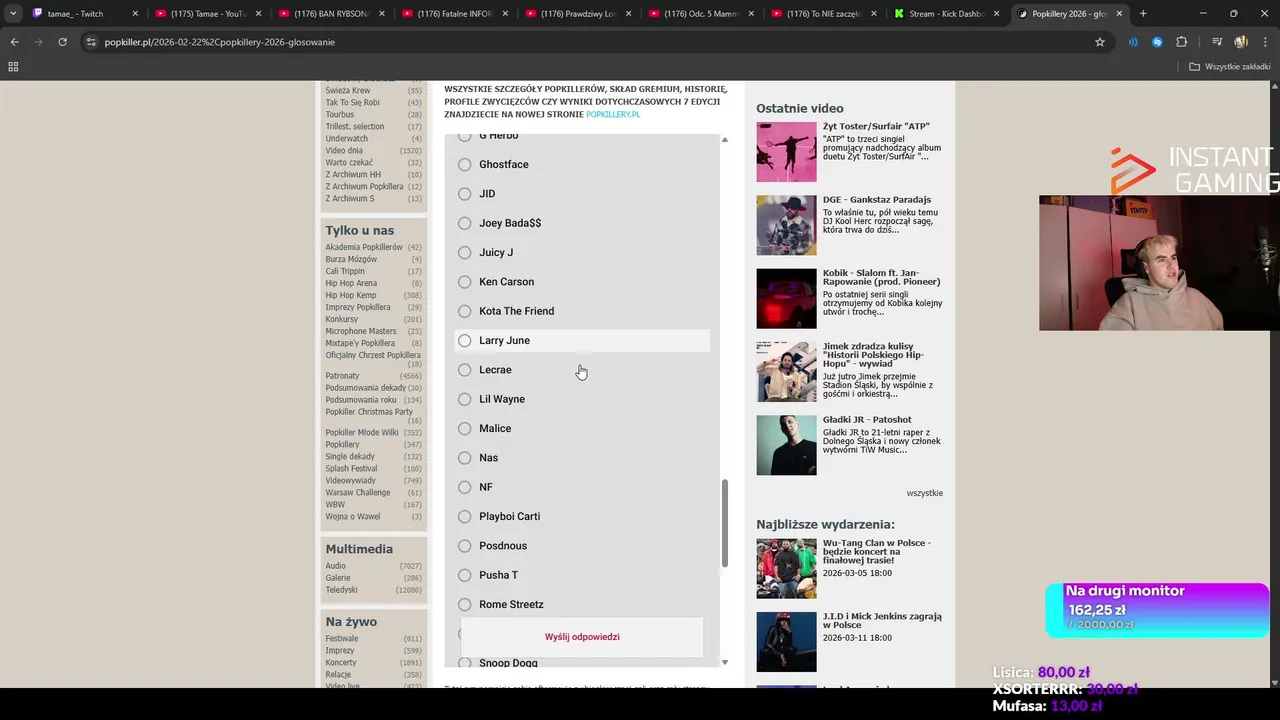Focus the address bar URL field
1280x720 pixels.
tap(590, 42)
